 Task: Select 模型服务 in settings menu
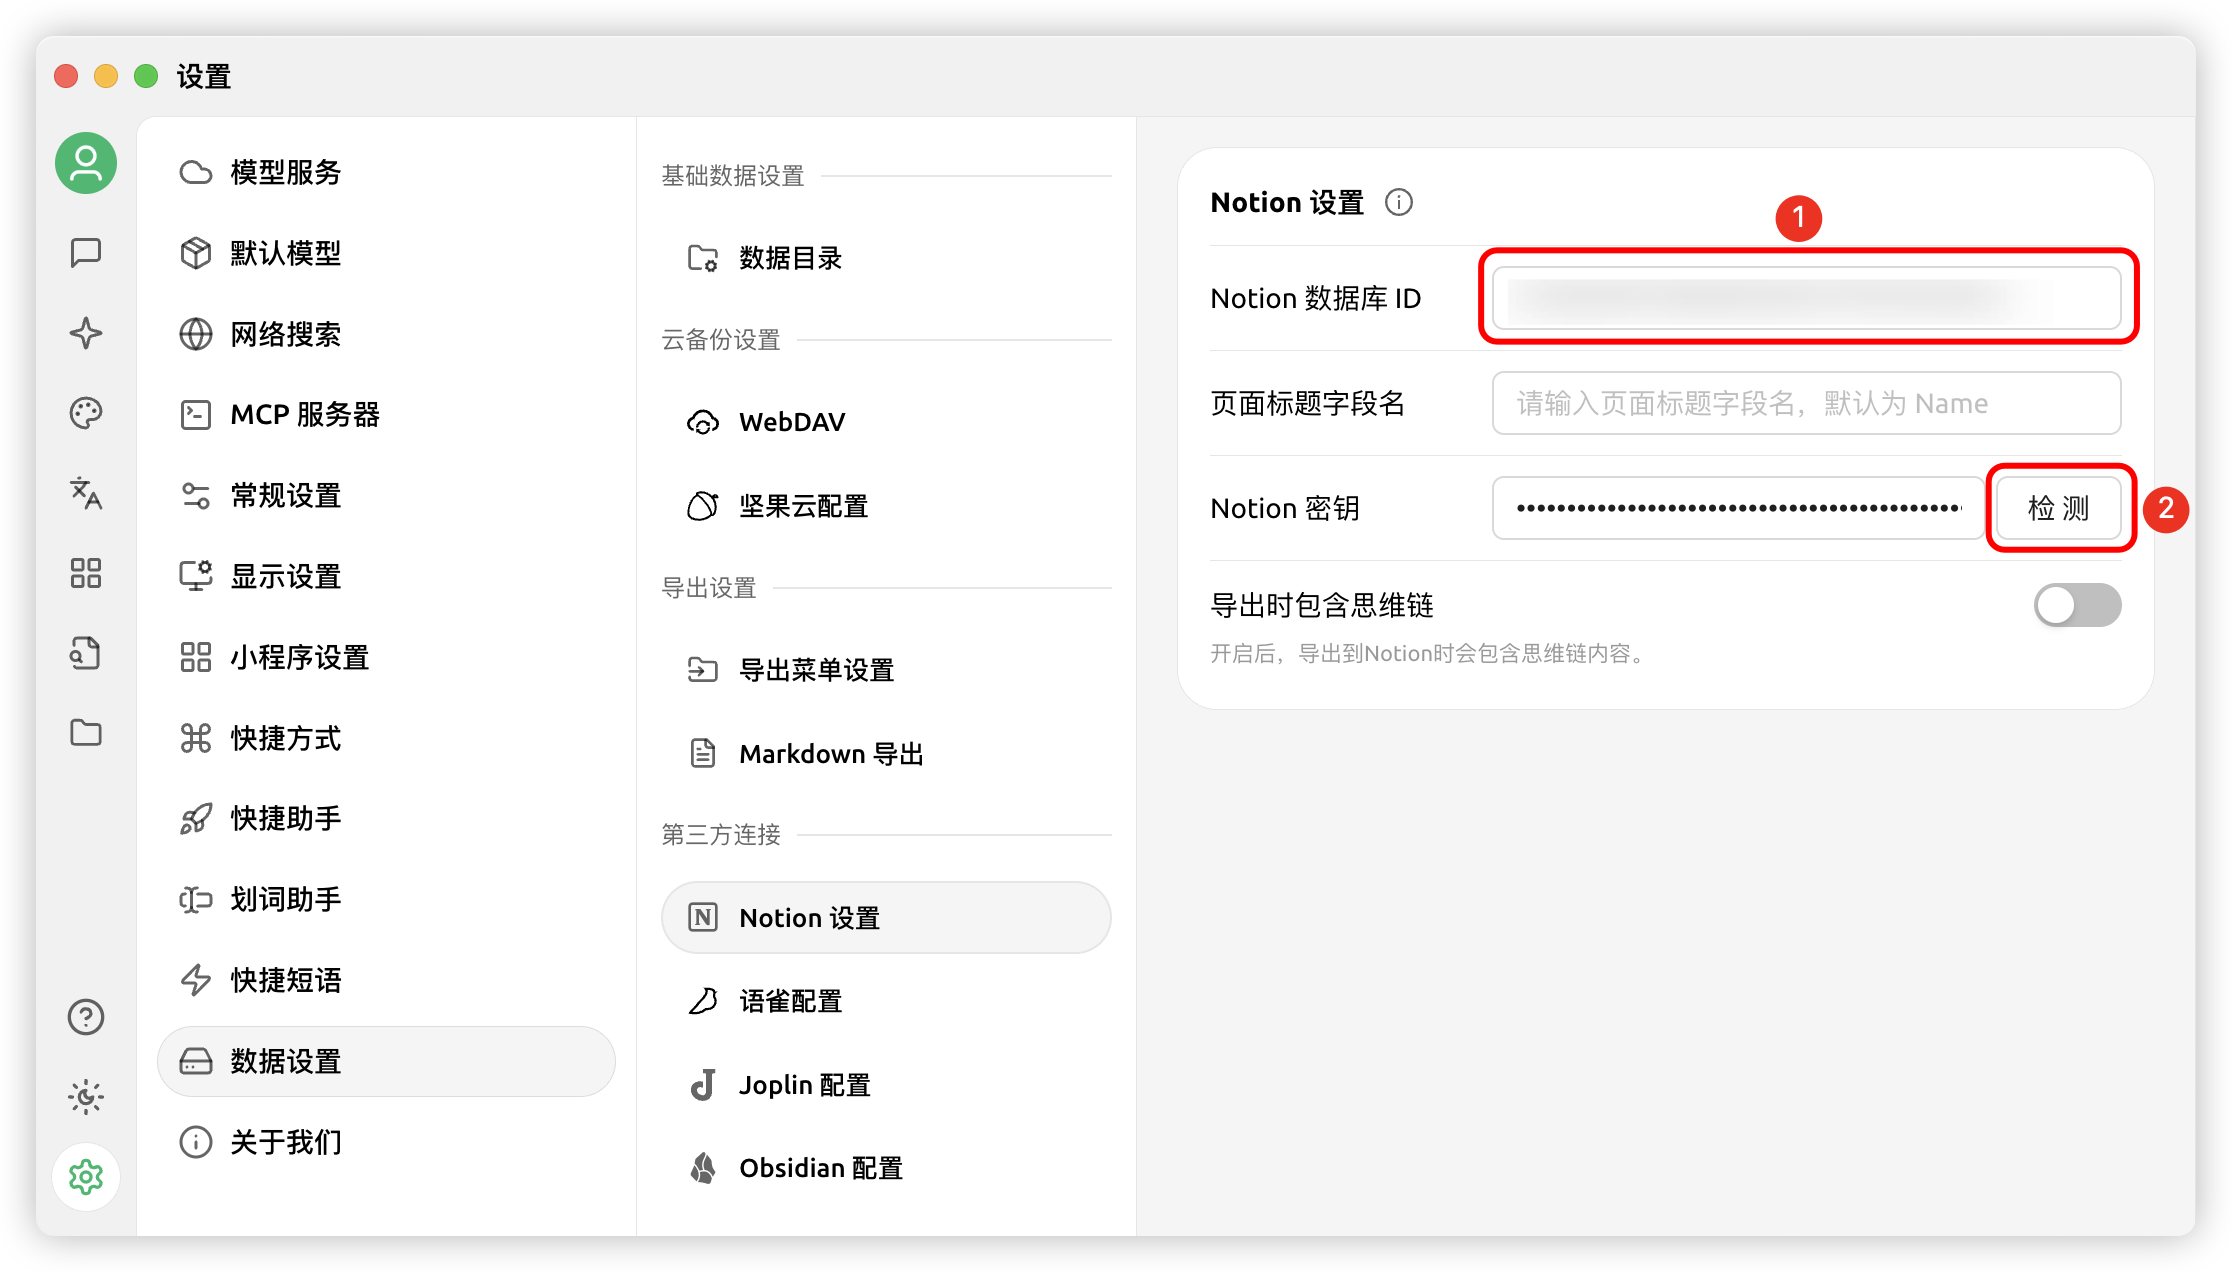click(285, 173)
